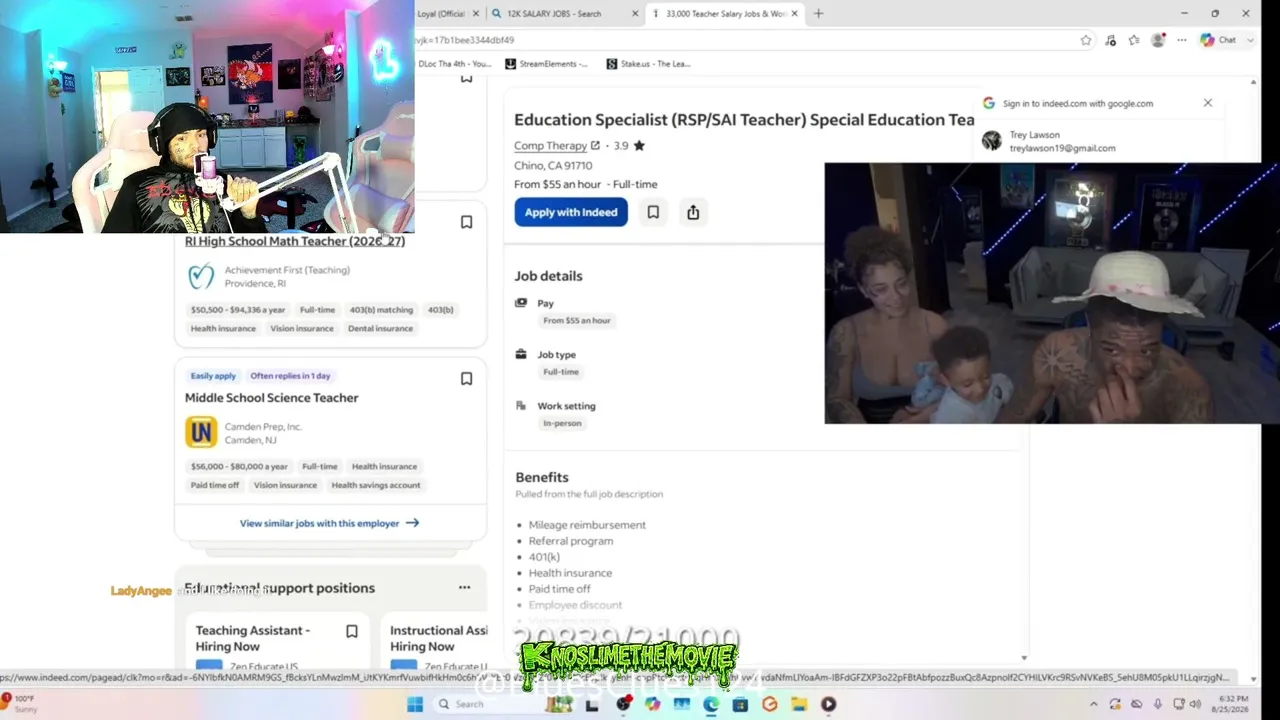This screenshot has width=1280, height=720.
Task: Click View similar jobs with this employer
Action: [329, 523]
